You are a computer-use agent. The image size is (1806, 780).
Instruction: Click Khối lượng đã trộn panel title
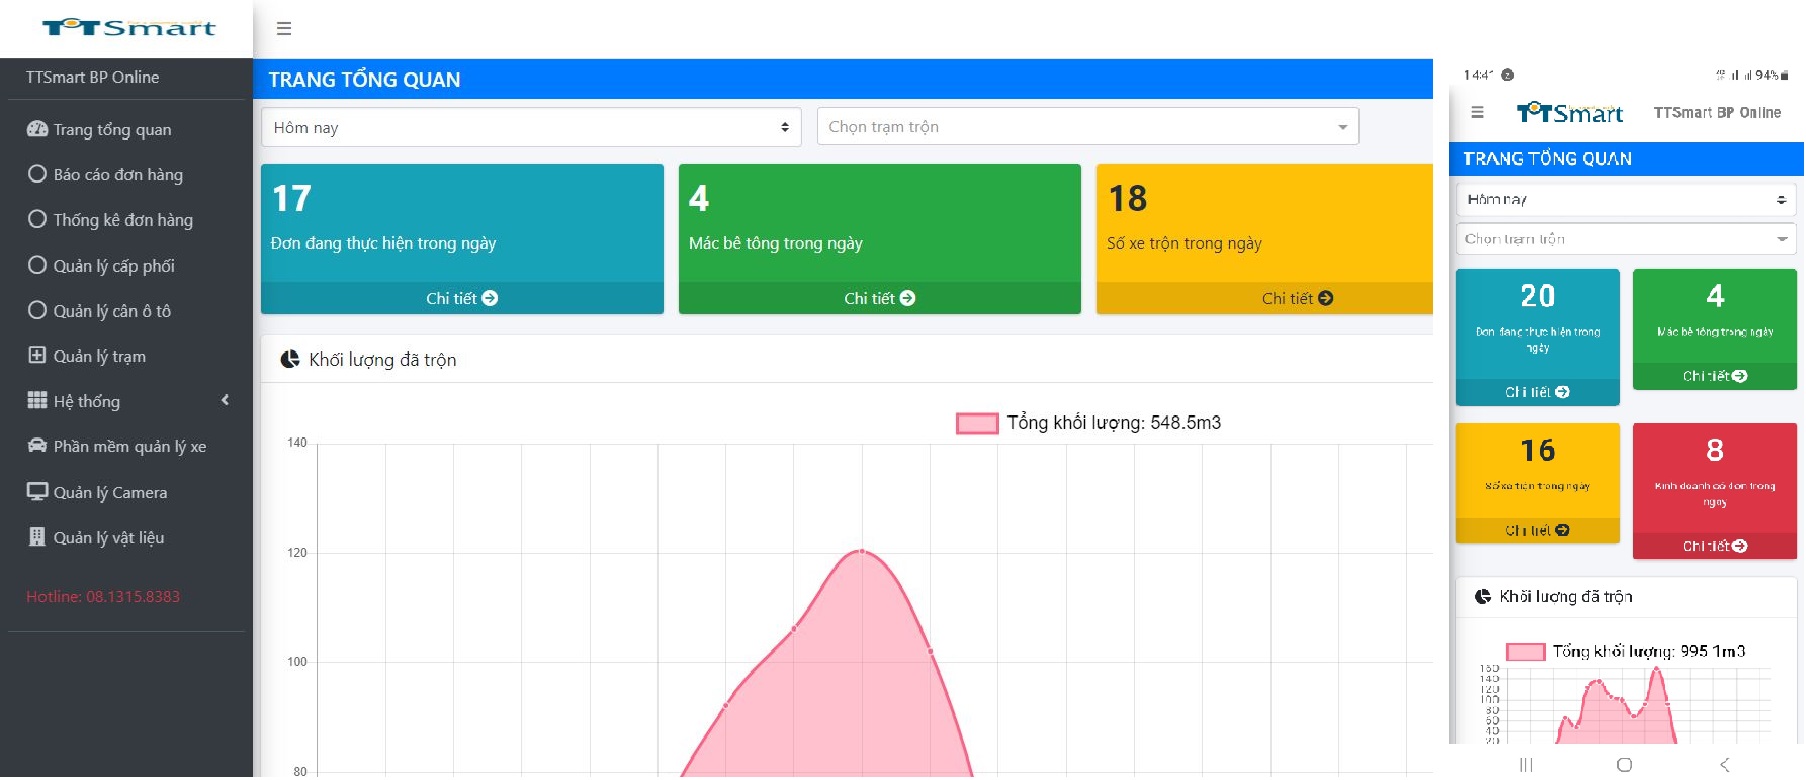click(382, 360)
